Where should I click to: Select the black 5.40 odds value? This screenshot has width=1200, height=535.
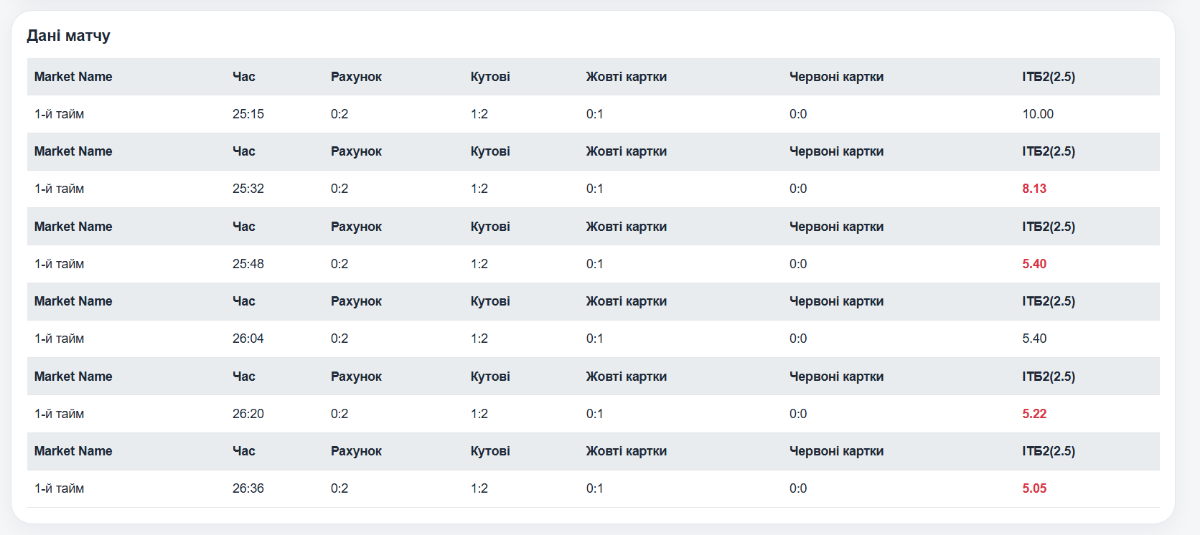pos(1034,339)
